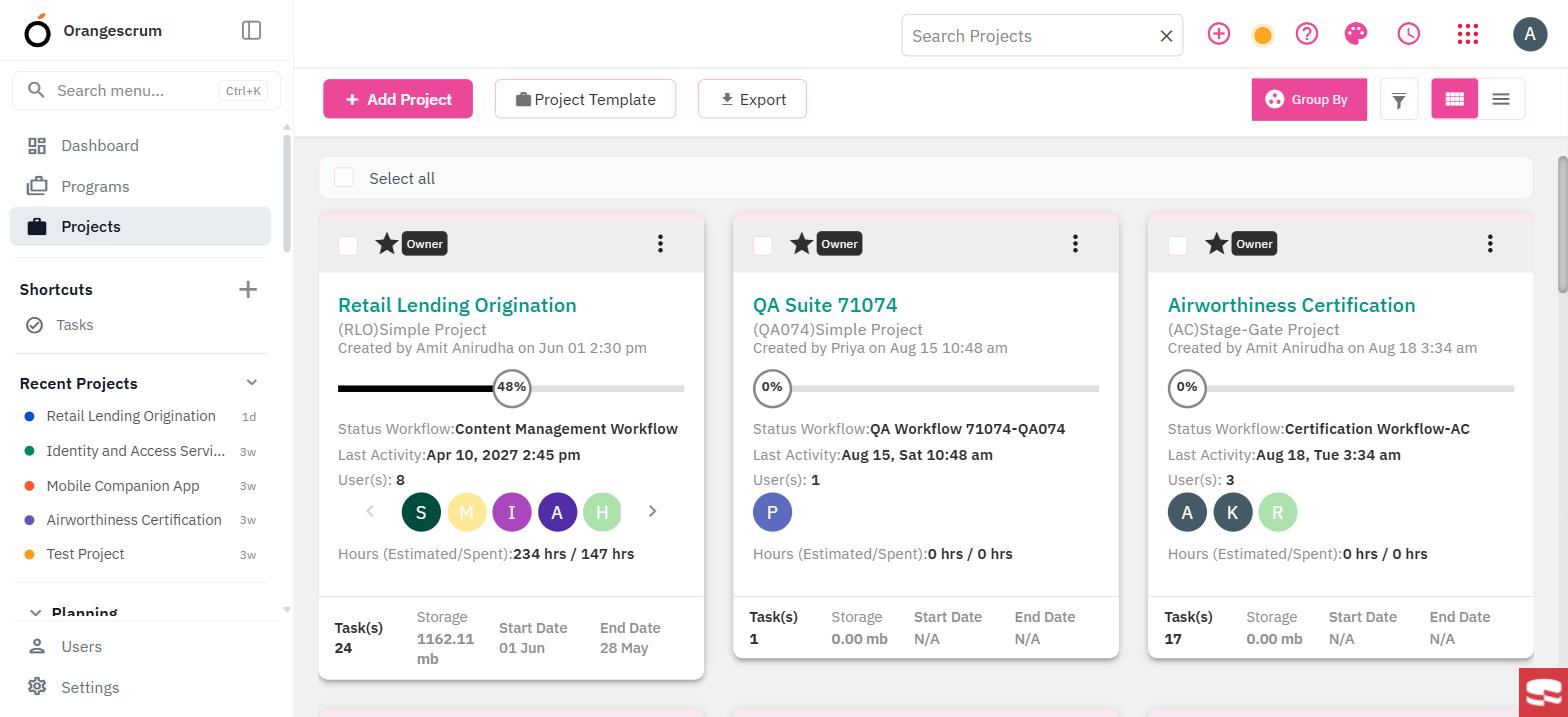Switch to card grid view
The height and width of the screenshot is (717, 1568).
(x=1454, y=99)
